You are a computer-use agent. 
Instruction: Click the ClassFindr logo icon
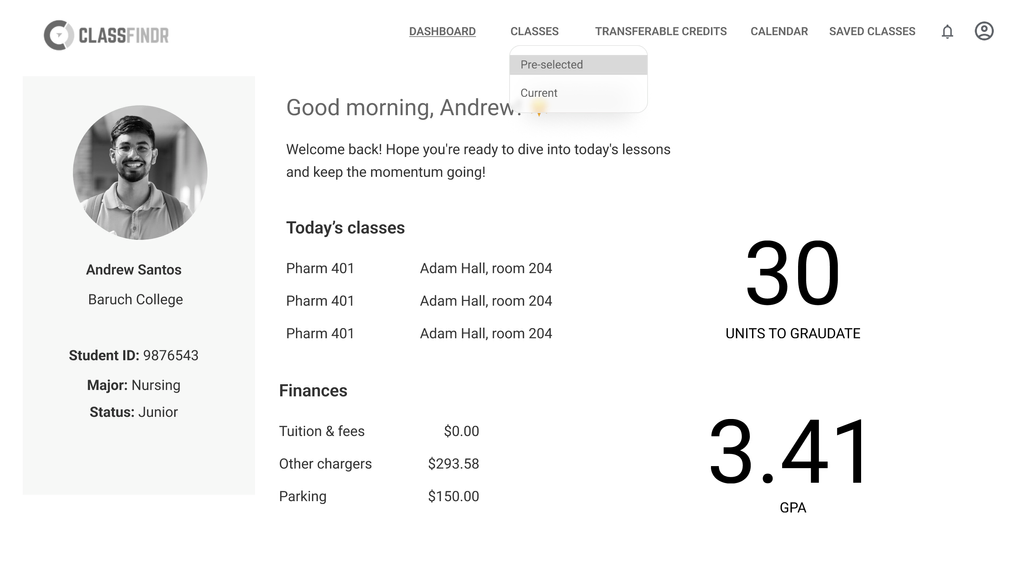click(x=59, y=35)
